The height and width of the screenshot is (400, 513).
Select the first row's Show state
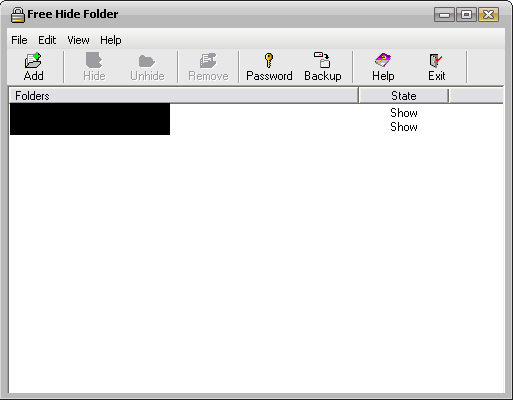404,113
